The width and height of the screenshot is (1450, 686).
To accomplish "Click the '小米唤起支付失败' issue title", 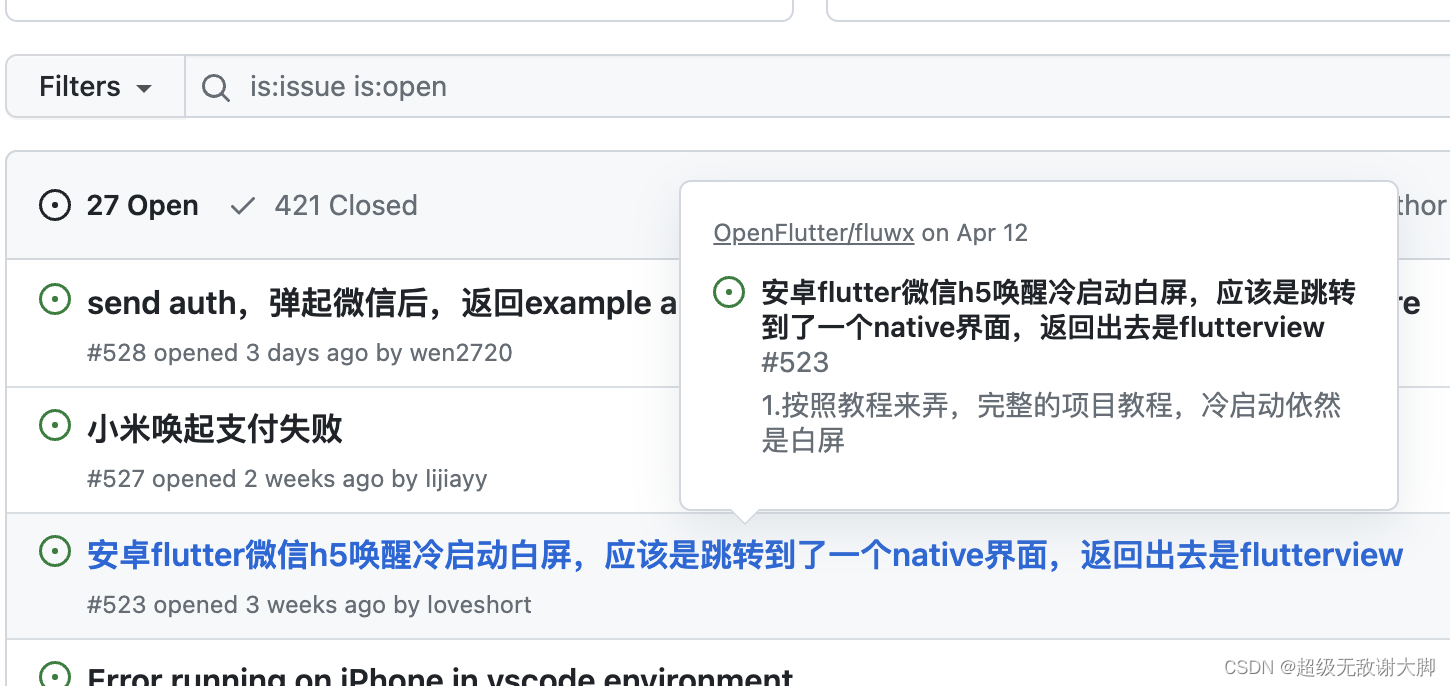I will click(x=214, y=428).
